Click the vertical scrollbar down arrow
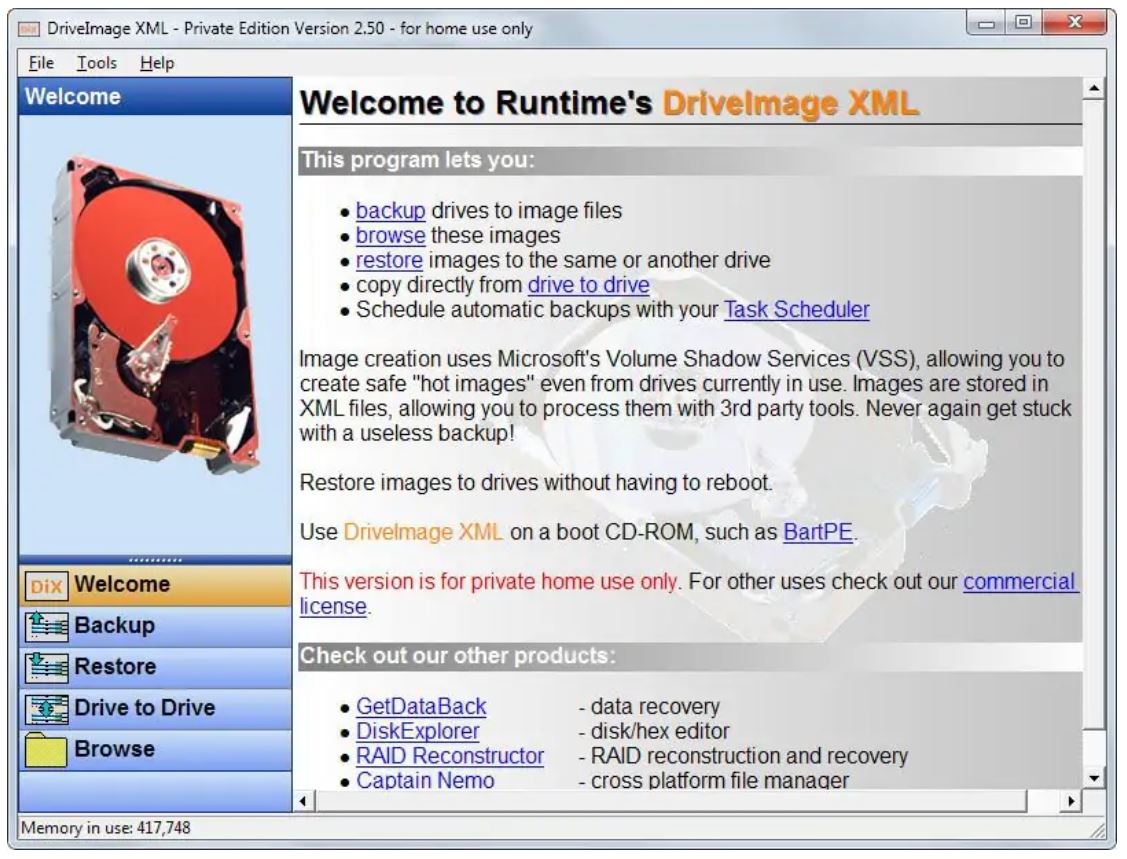 tap(1093, 777)
